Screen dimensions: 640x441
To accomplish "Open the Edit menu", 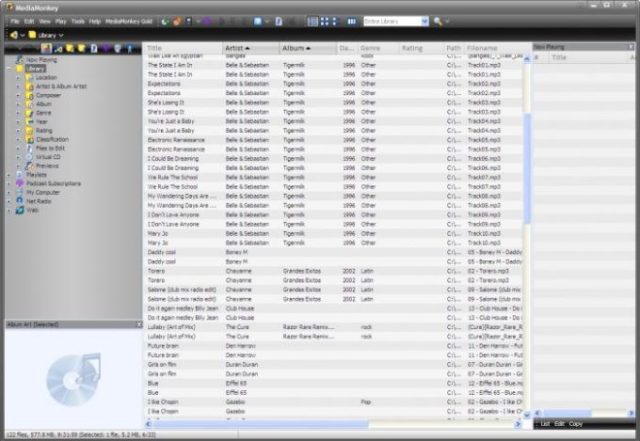I will (x=29, y=21).
